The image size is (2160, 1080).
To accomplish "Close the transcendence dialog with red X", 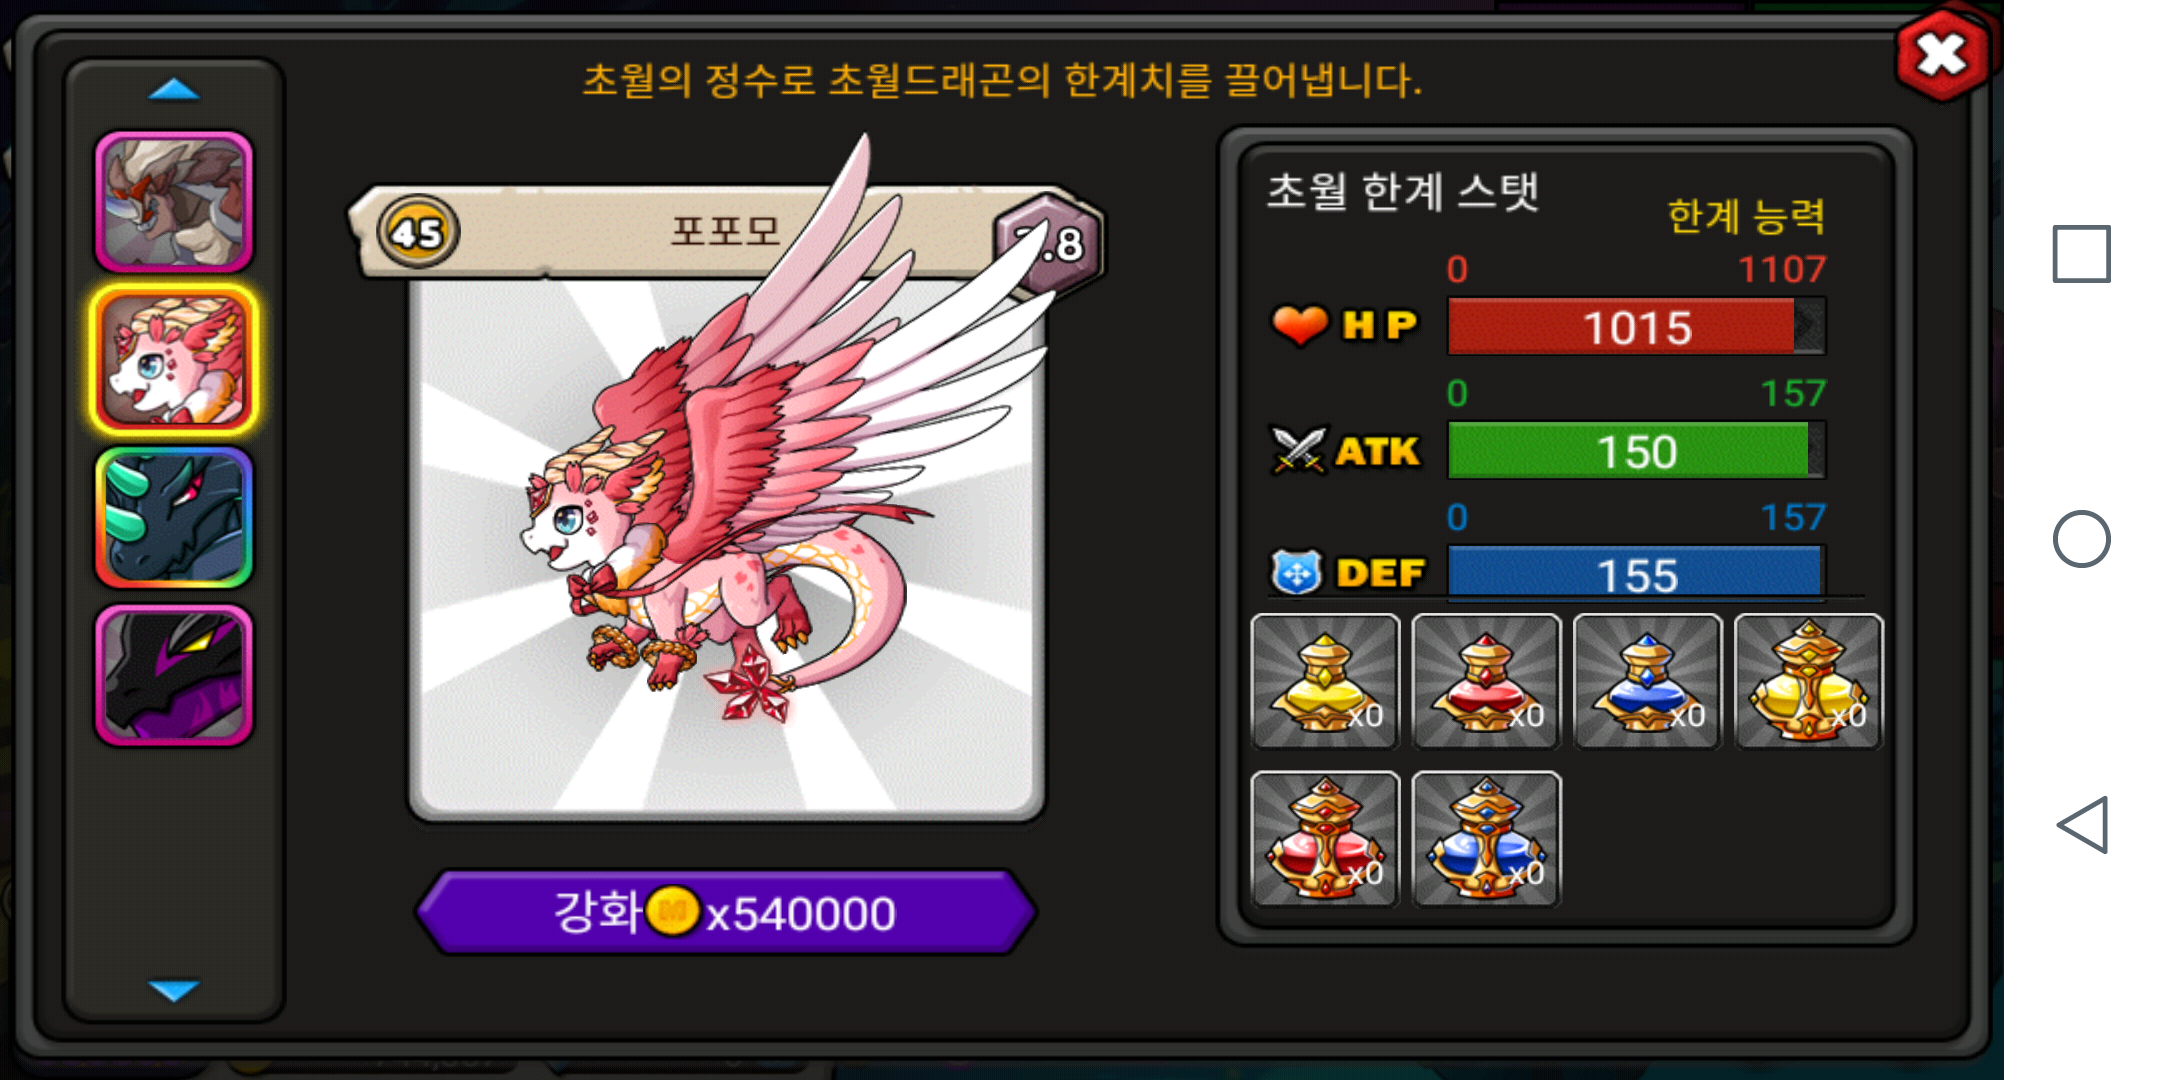I will [x=1942, y=54].
